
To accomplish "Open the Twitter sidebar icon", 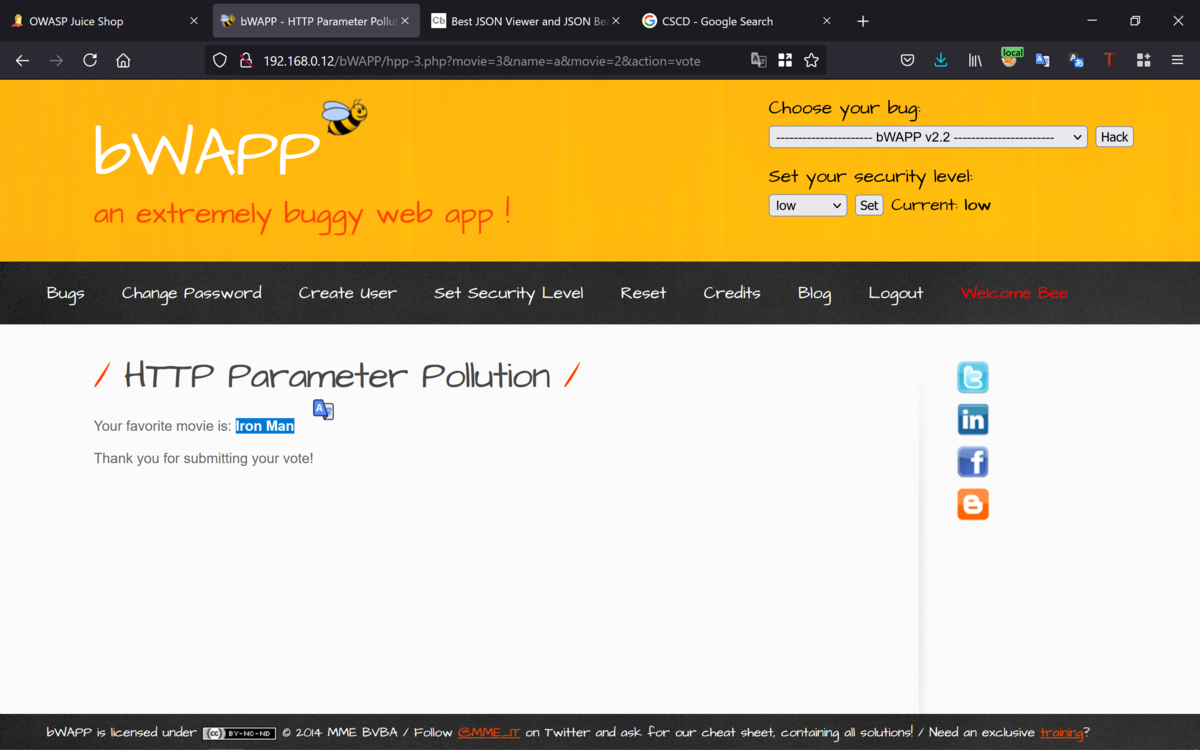I will coord(973,377).
